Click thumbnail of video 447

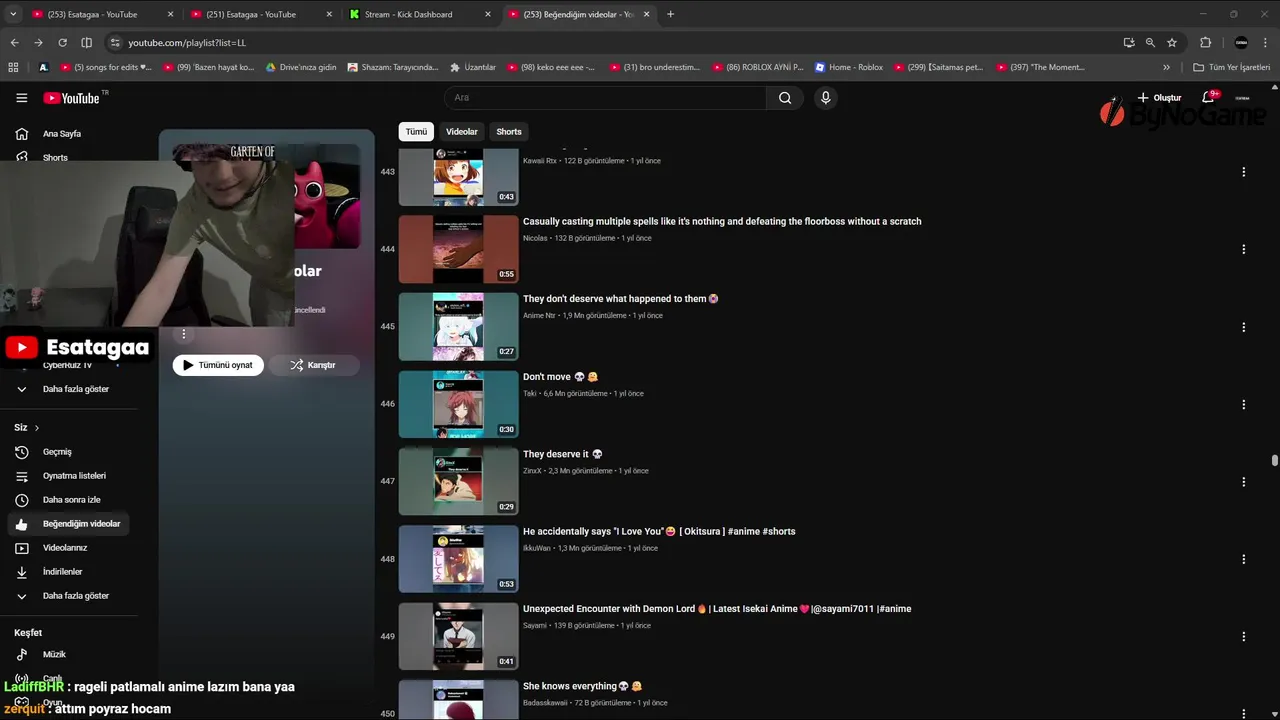(x=458, y=481)
